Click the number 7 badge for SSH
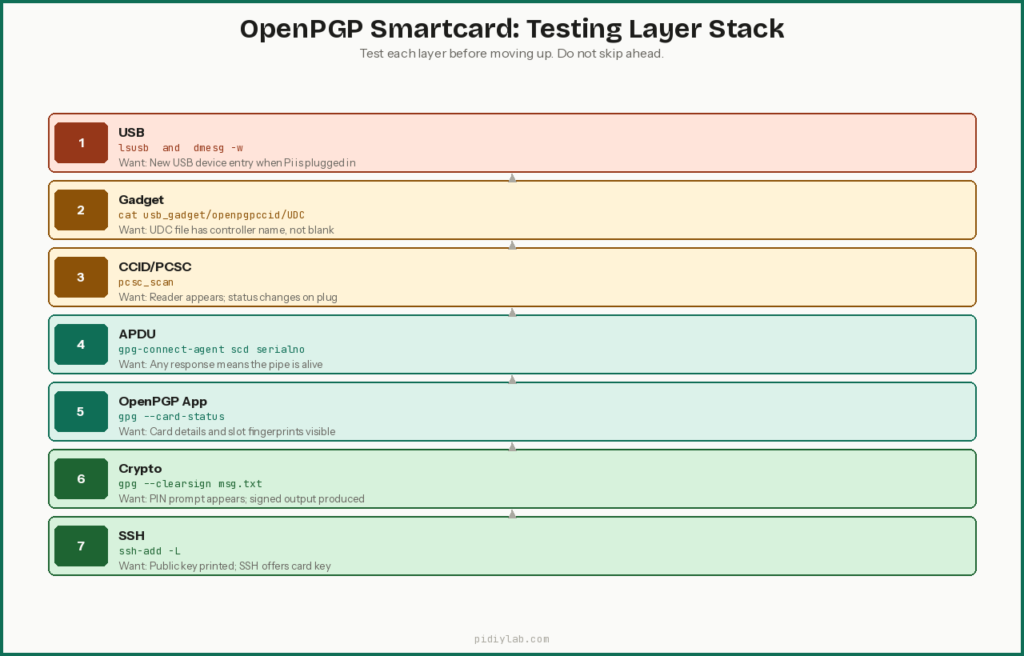Screen dimensions: 1024x656 pos(81,546)
